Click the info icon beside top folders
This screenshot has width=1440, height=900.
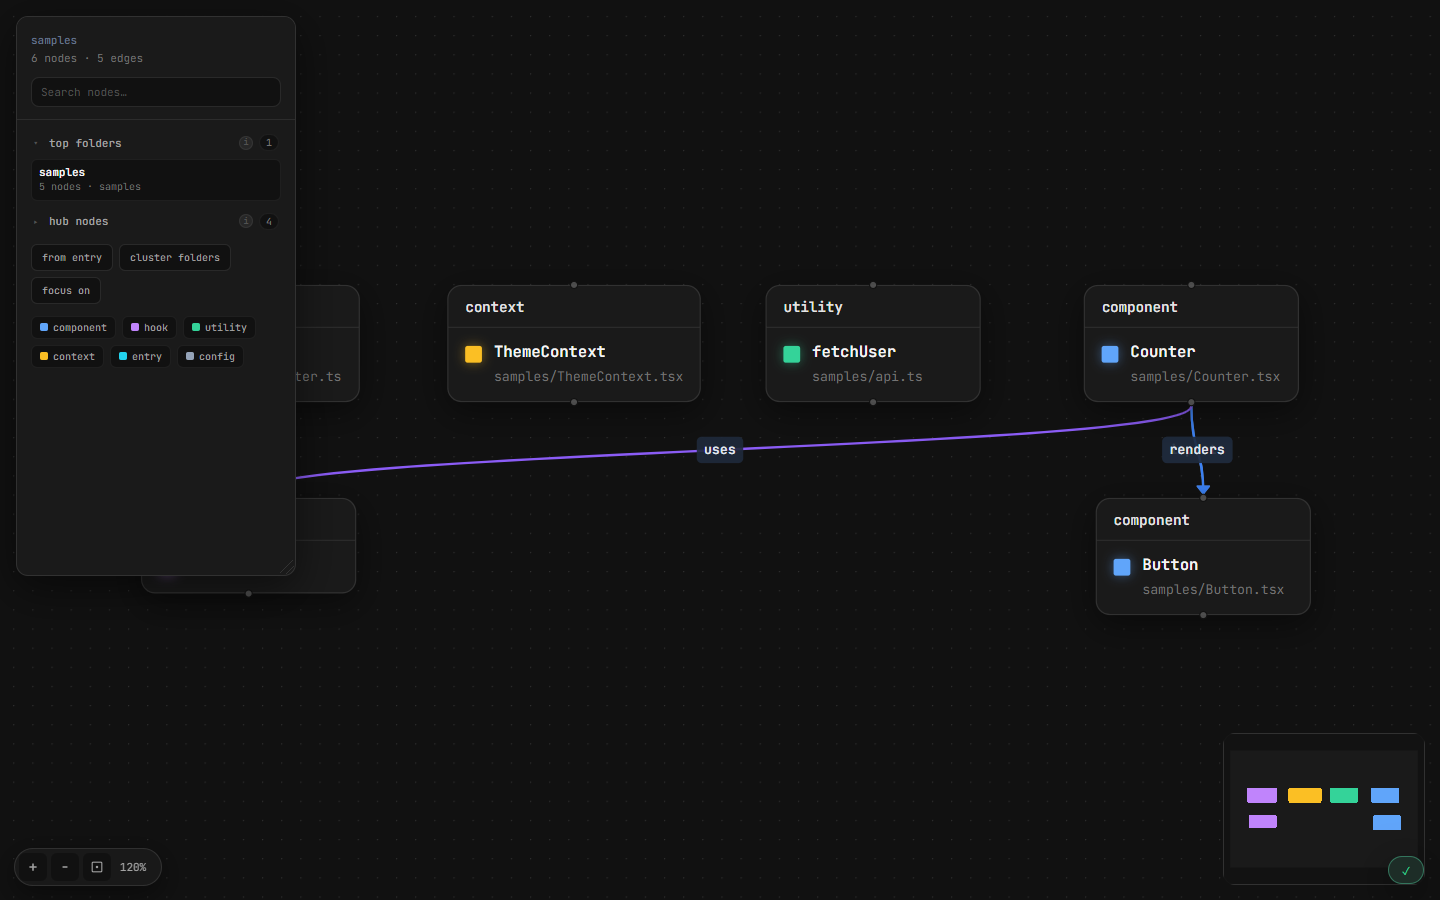pos(246,143)
